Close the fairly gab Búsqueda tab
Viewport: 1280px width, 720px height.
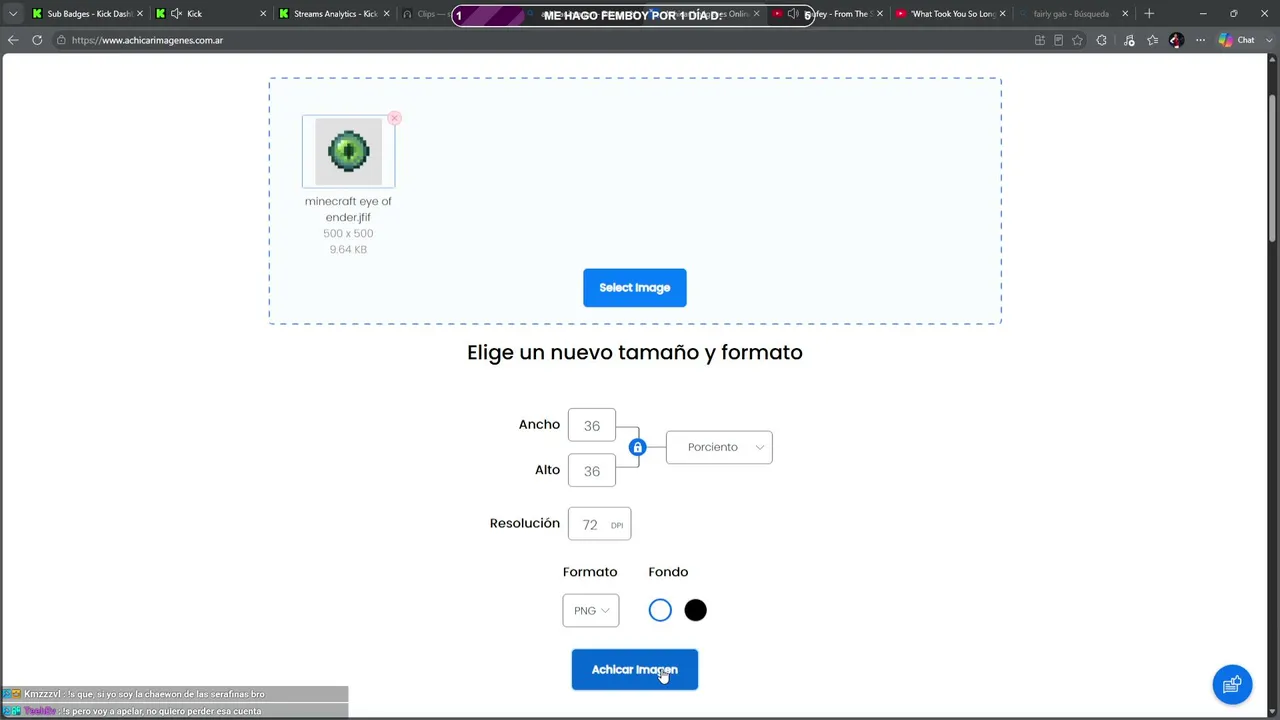tap(1125, 14)
